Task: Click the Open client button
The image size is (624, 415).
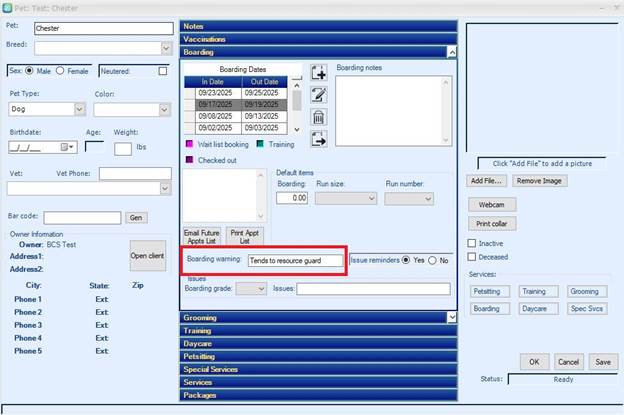Action: [x=148, y=256]
